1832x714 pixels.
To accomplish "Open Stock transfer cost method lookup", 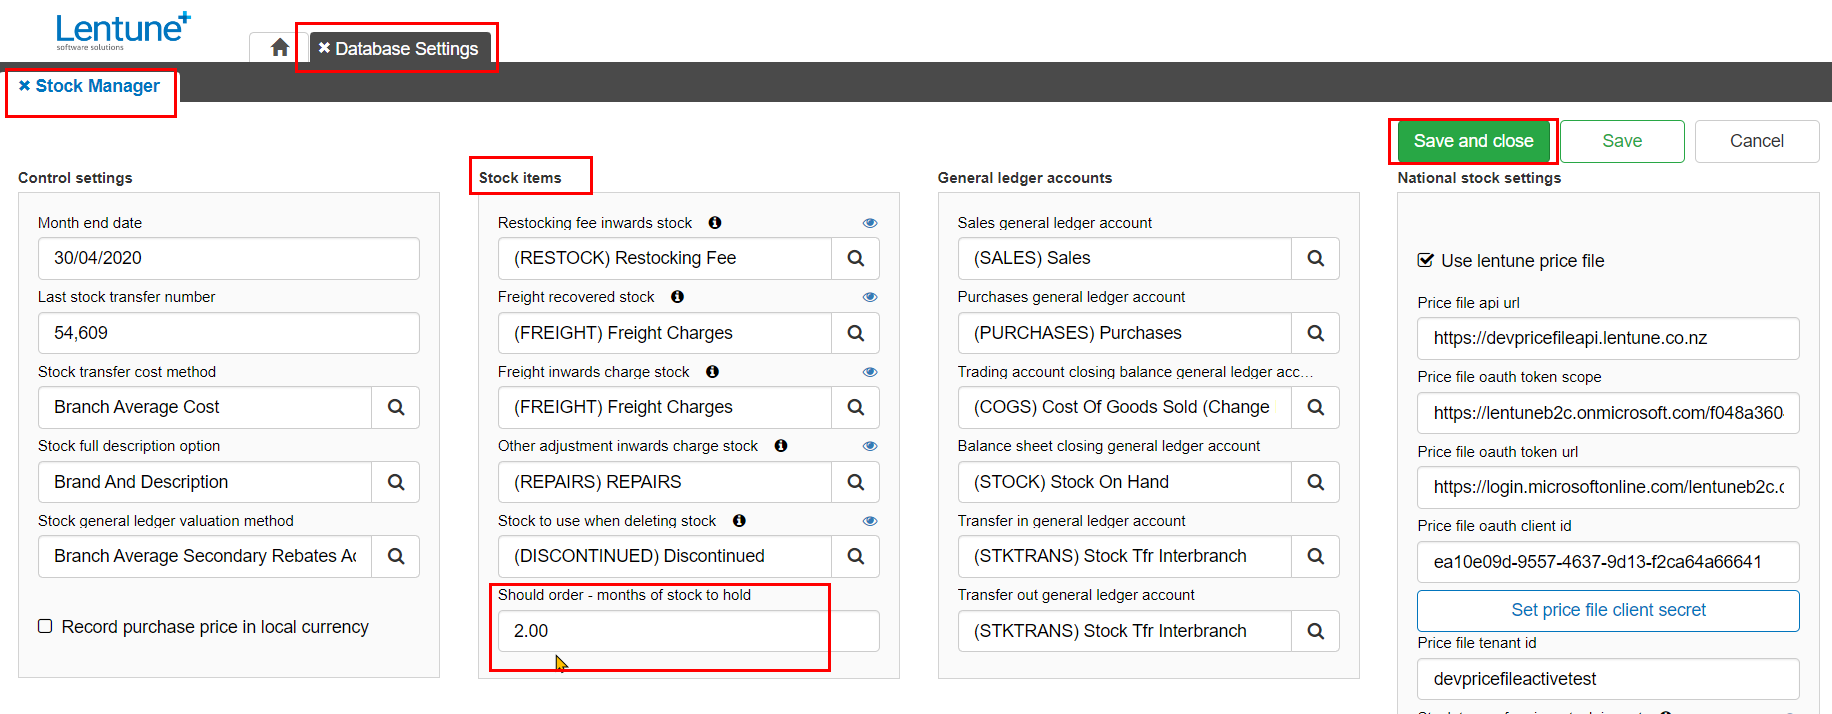I will point(396,408).
